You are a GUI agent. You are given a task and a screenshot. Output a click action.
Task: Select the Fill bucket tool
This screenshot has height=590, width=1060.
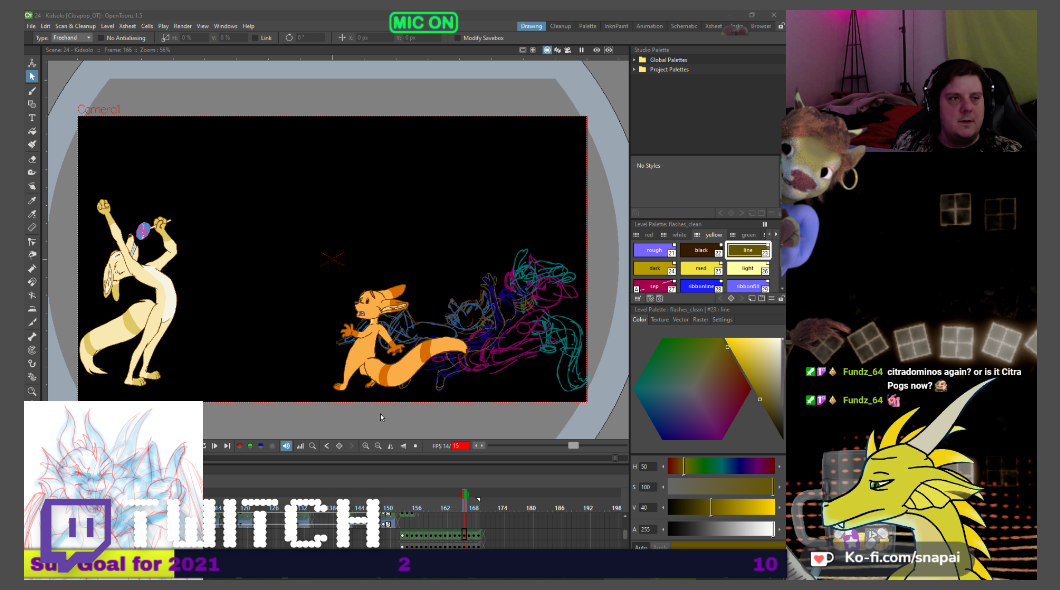(x=32, y=131)
